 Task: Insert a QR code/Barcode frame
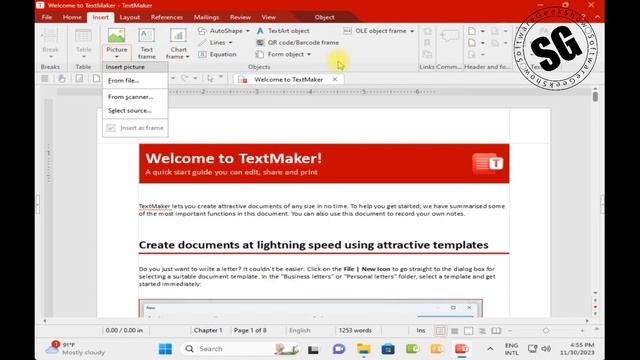[x=298, y=42]
